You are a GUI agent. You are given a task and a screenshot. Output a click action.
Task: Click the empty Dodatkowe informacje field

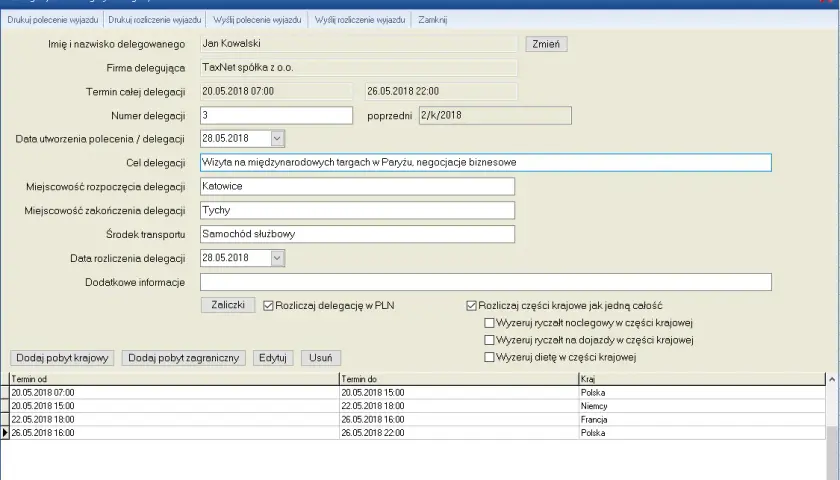pyautogui.click(x=486, y=282)
